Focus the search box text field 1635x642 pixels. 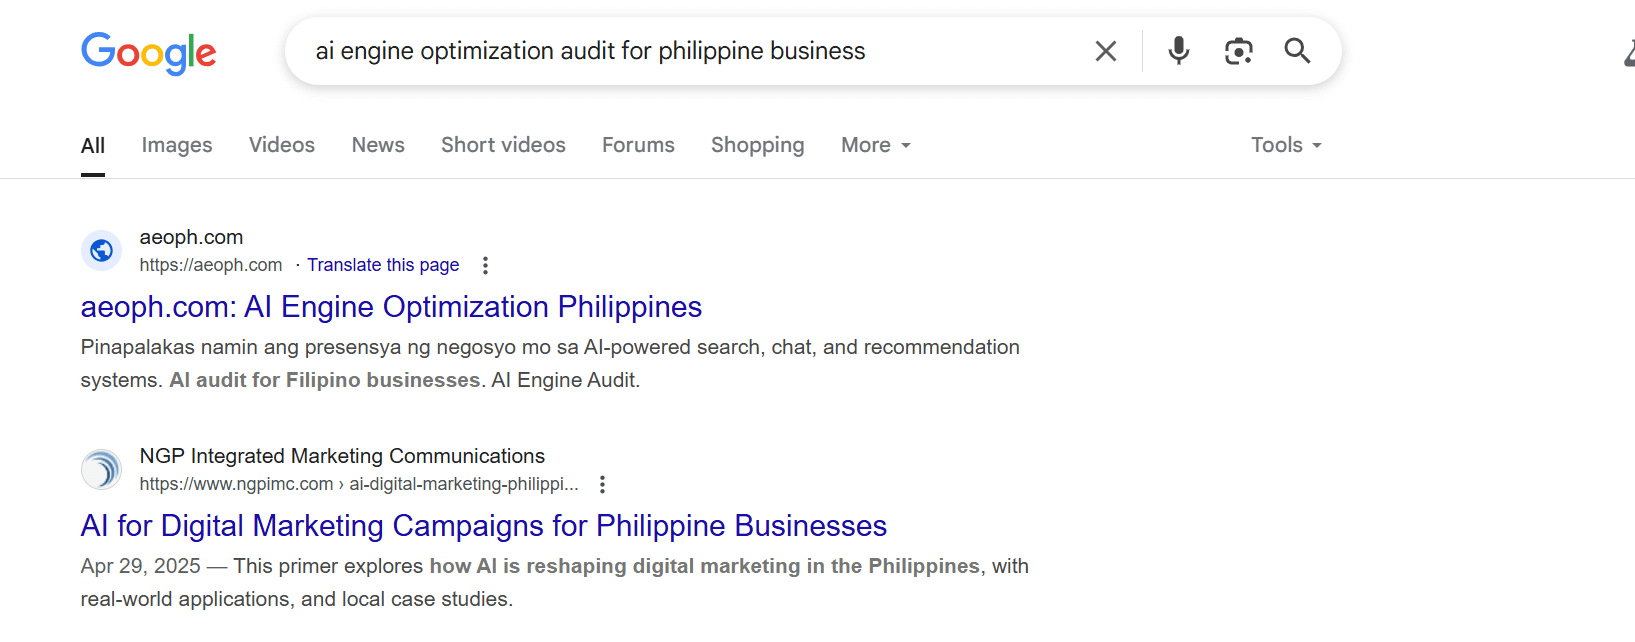coord(690,51)
